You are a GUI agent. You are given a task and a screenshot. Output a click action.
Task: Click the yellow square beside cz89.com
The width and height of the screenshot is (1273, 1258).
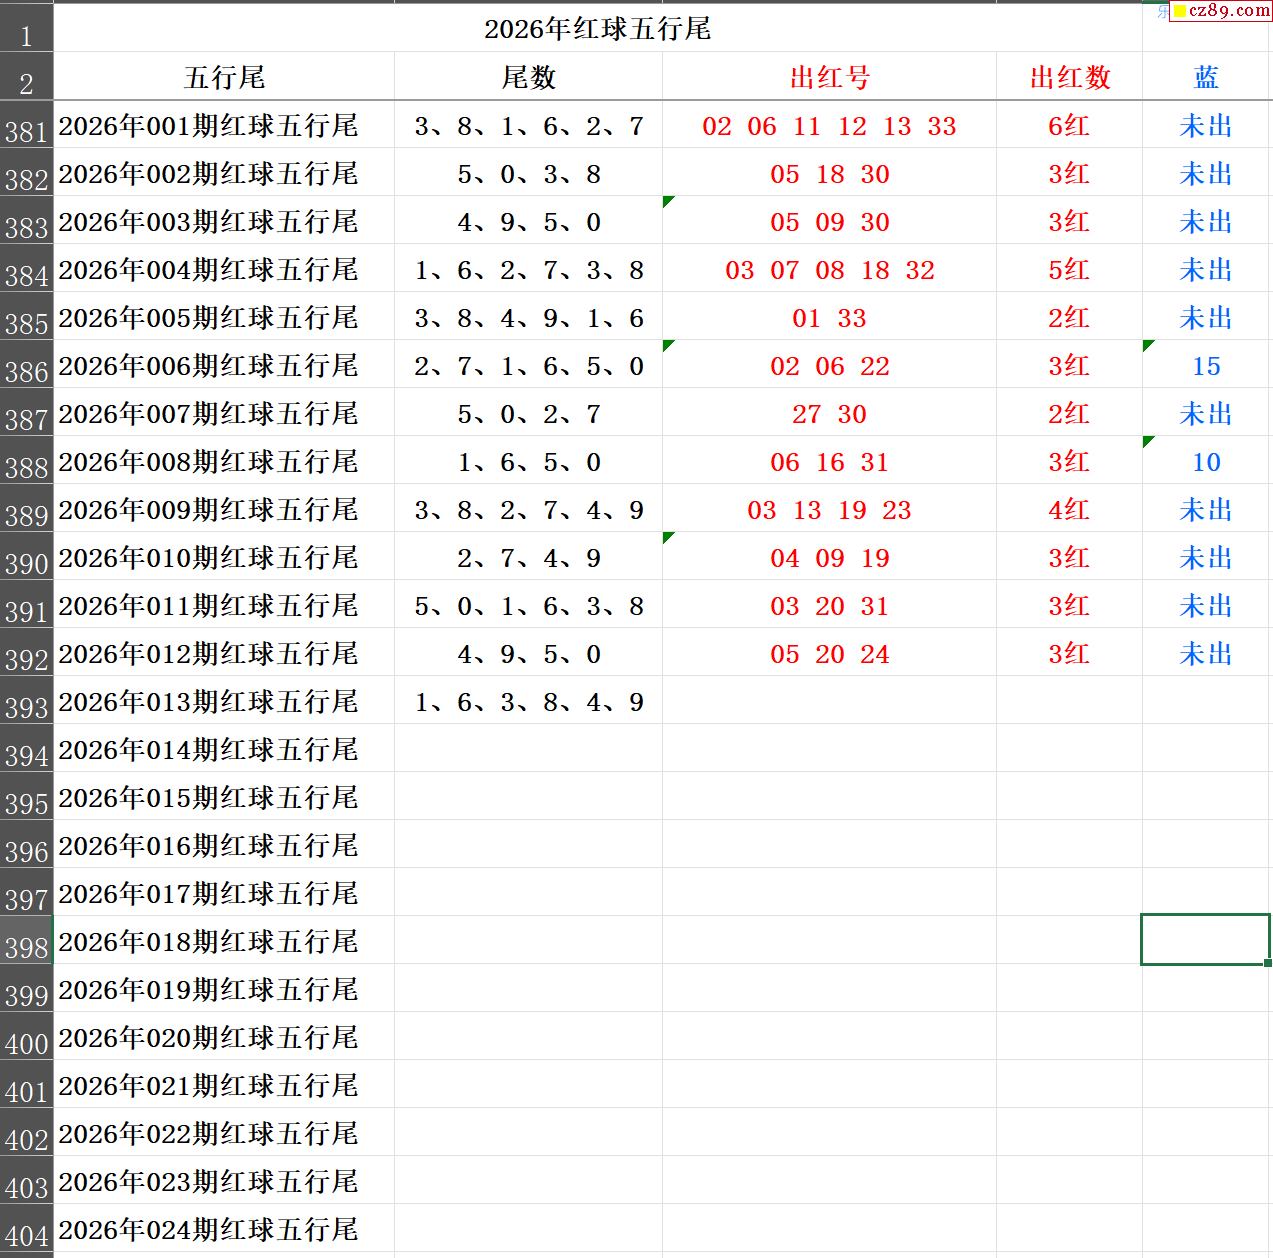pos(1179,11)
